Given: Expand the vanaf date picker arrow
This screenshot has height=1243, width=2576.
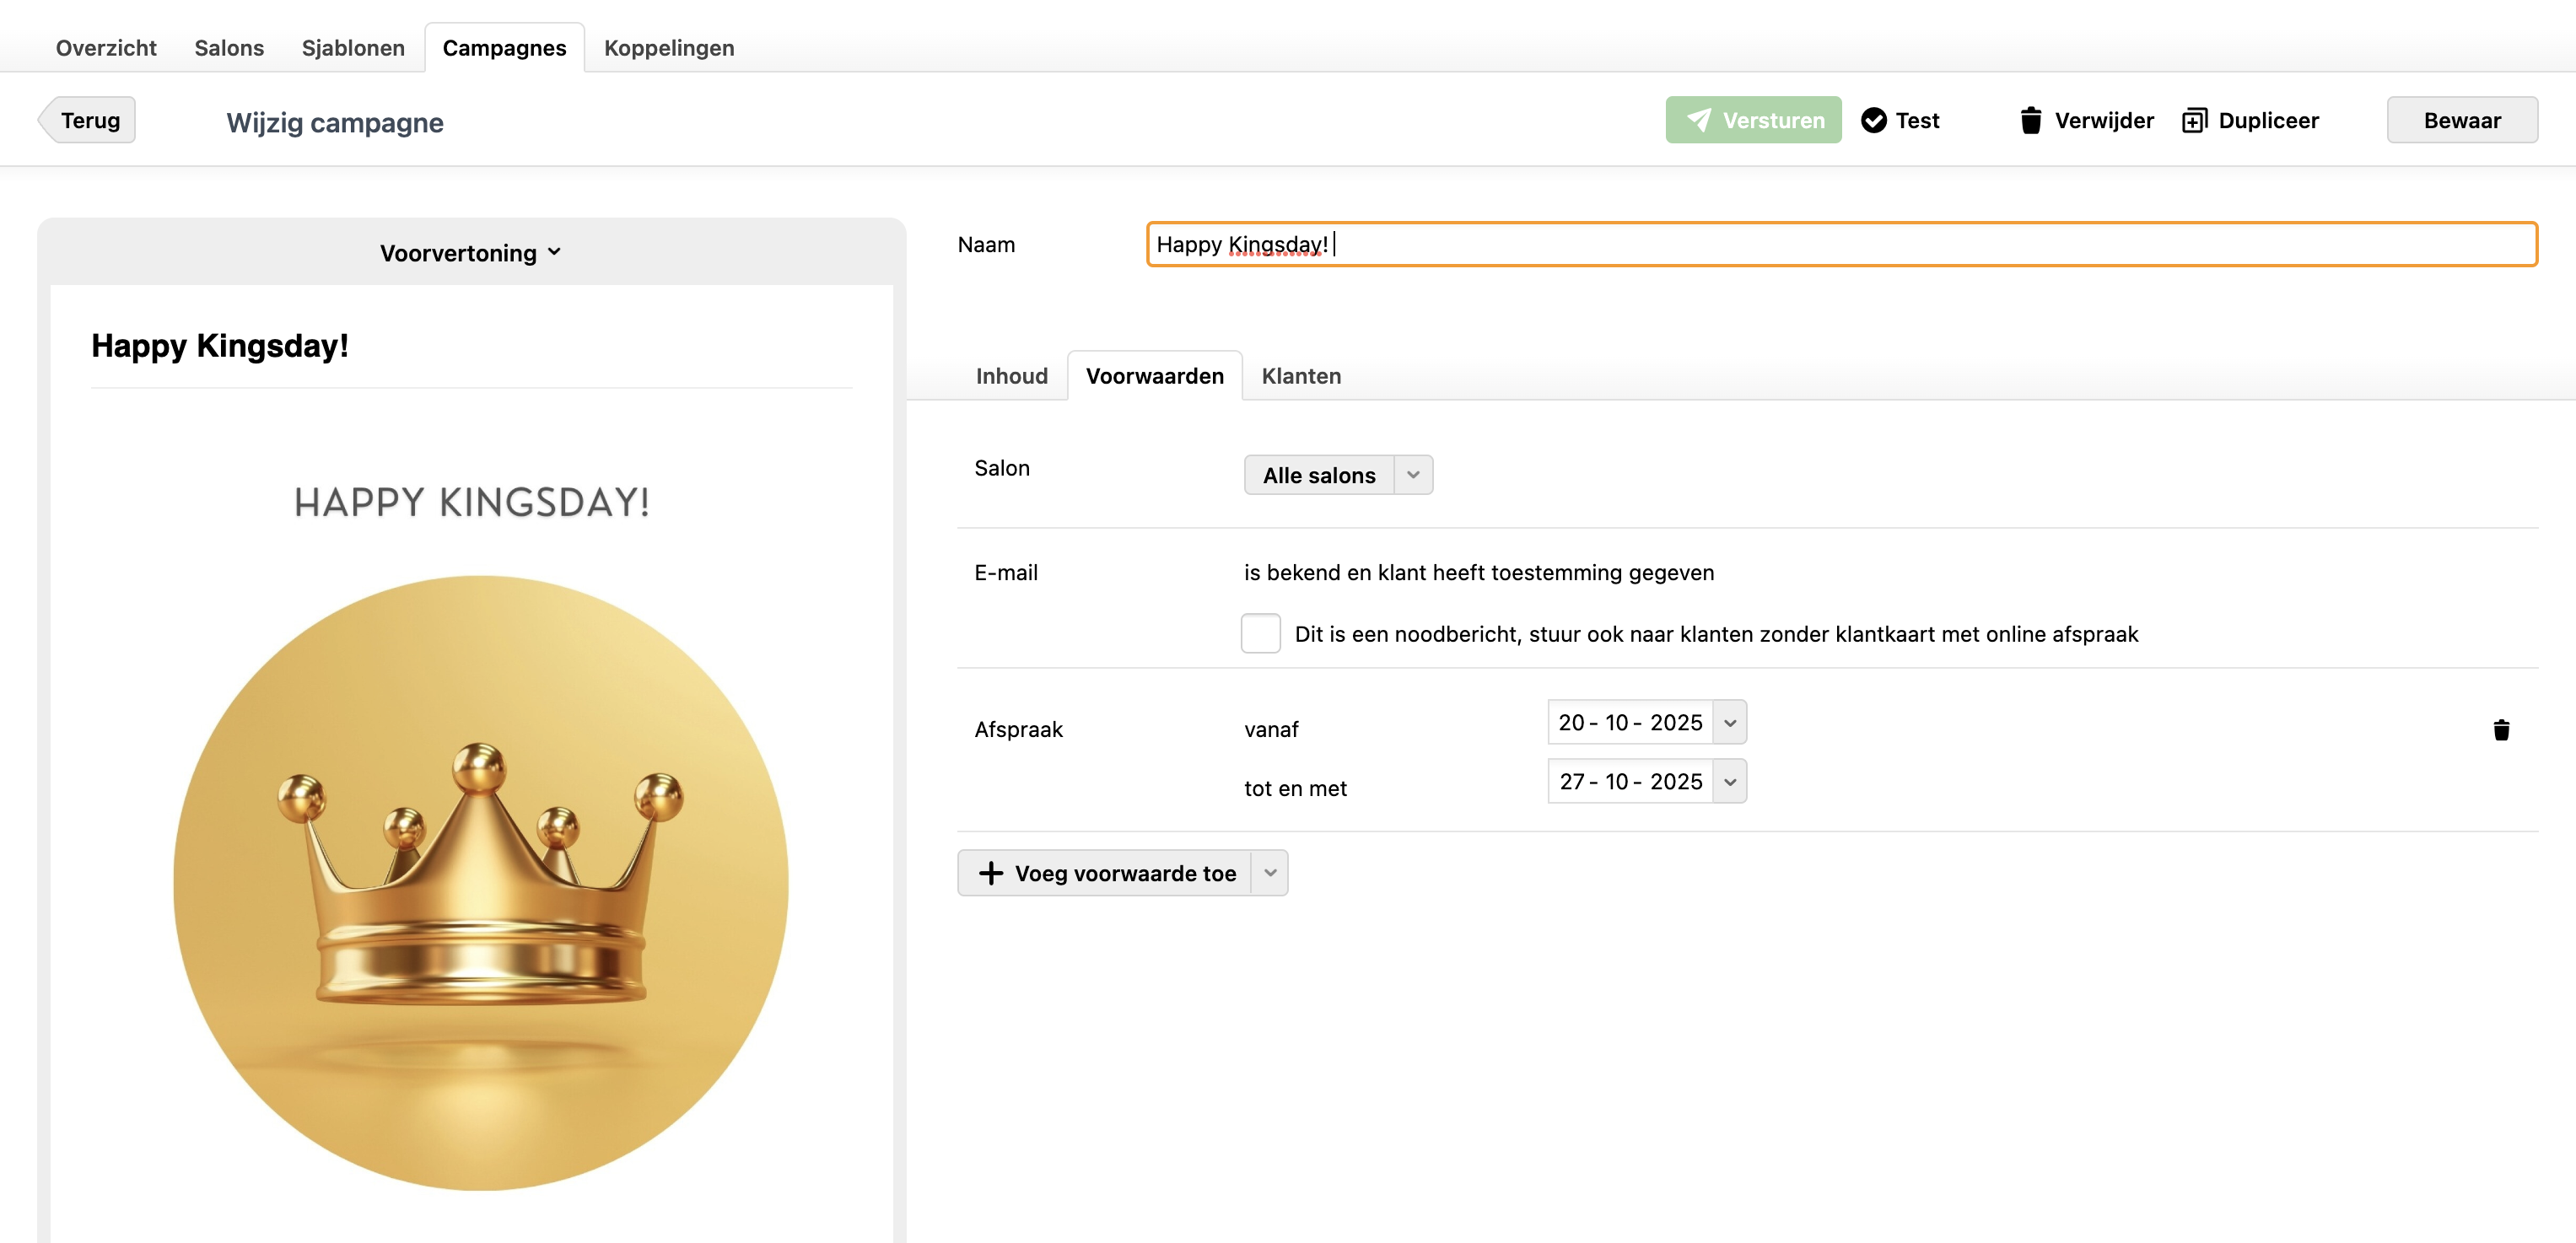Looking at the screenshot, I should pyautogui.click(x=1729, y=723).
